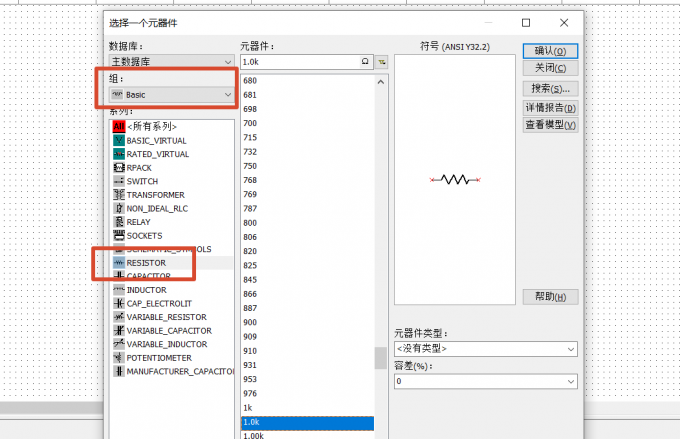Select CAP_ELECTROLIT family icon
Screen dimensions: 680x439
pos(119,303)
